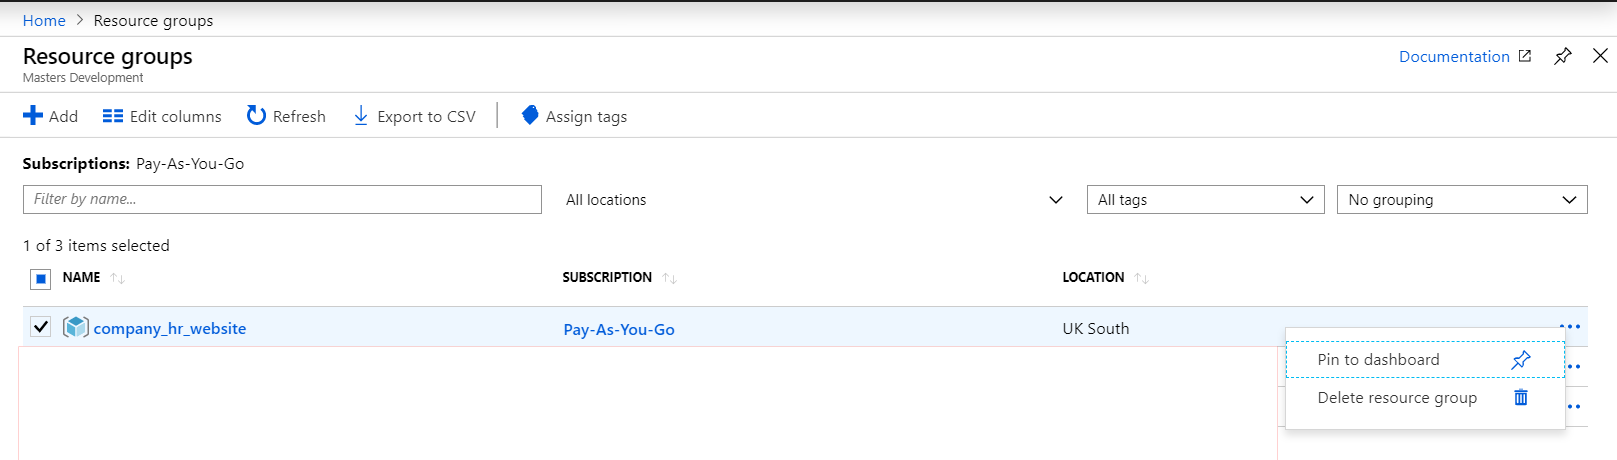Open the company_hr_website resource group

pos(170,328)
